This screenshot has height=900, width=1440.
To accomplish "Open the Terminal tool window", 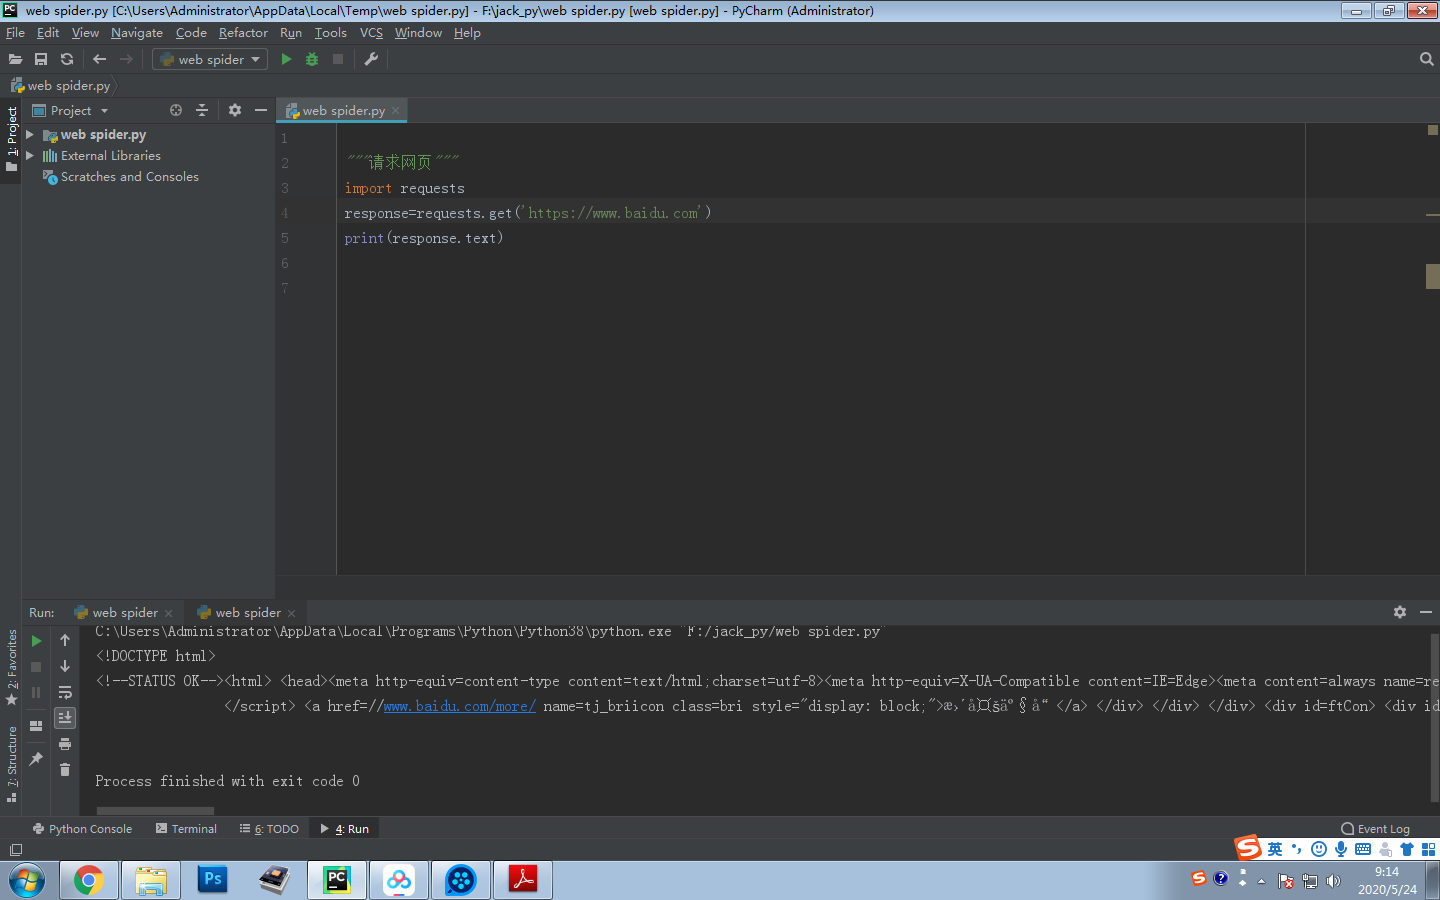I will point(186,829).
